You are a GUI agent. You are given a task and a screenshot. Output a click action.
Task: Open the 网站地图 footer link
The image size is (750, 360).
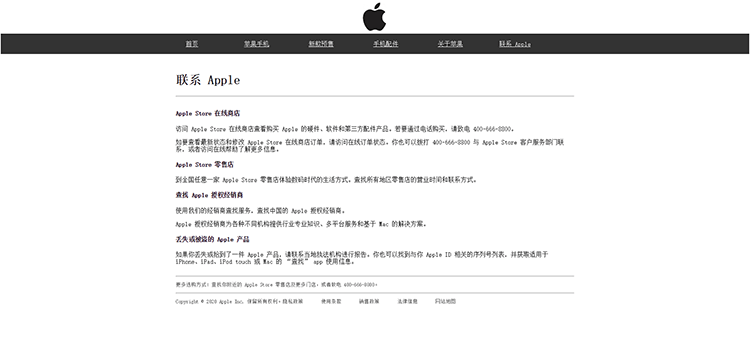(x=445, y=302)
